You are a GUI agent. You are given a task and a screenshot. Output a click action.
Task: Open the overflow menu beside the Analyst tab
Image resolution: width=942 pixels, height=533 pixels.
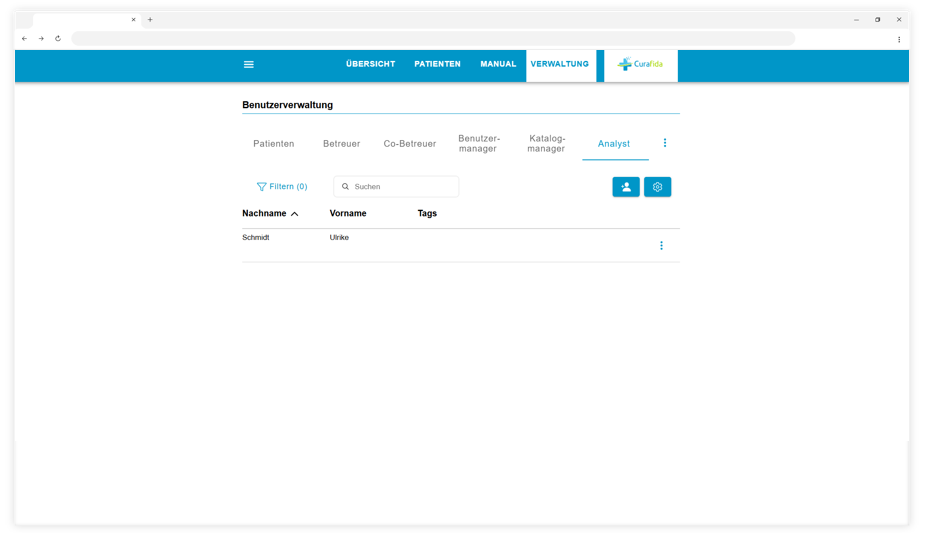coord(664,143)
